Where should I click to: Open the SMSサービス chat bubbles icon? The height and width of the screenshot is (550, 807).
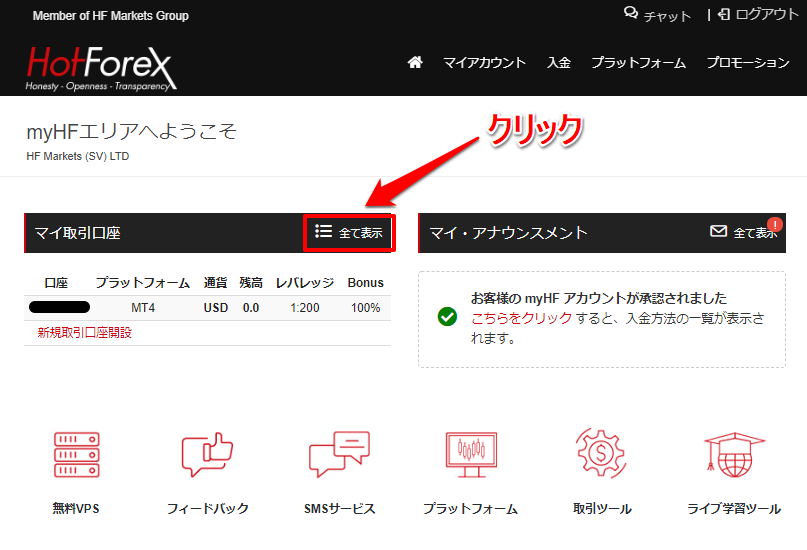click(x=339, y=454)
